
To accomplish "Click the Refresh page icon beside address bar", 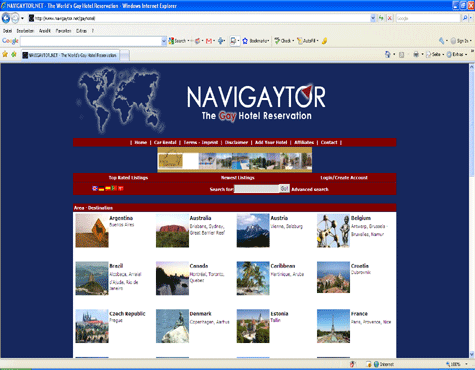I will (381, 18).
